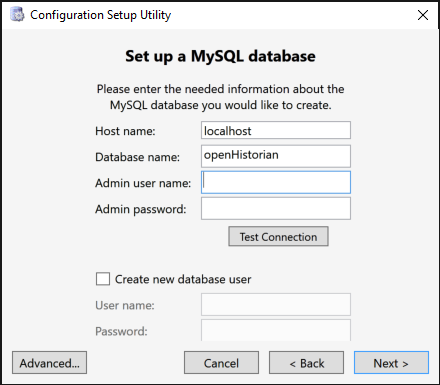The image size is (440, 385).
Task: Click the 'Create new database user' label text
Action: tap(183, 279)
